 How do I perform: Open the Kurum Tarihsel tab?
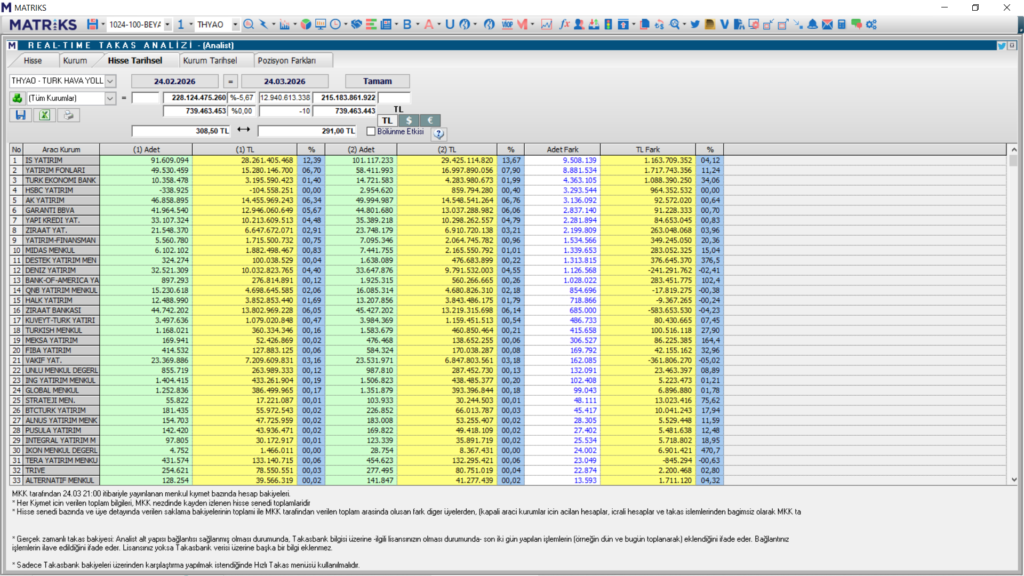[x=210, y=60]
